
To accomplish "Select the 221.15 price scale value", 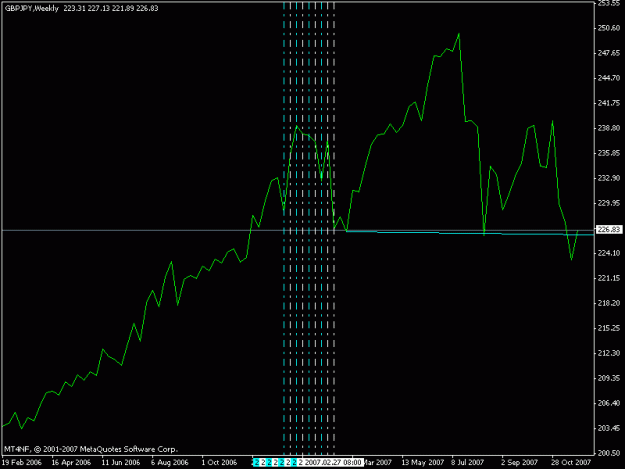I will 609,278.
